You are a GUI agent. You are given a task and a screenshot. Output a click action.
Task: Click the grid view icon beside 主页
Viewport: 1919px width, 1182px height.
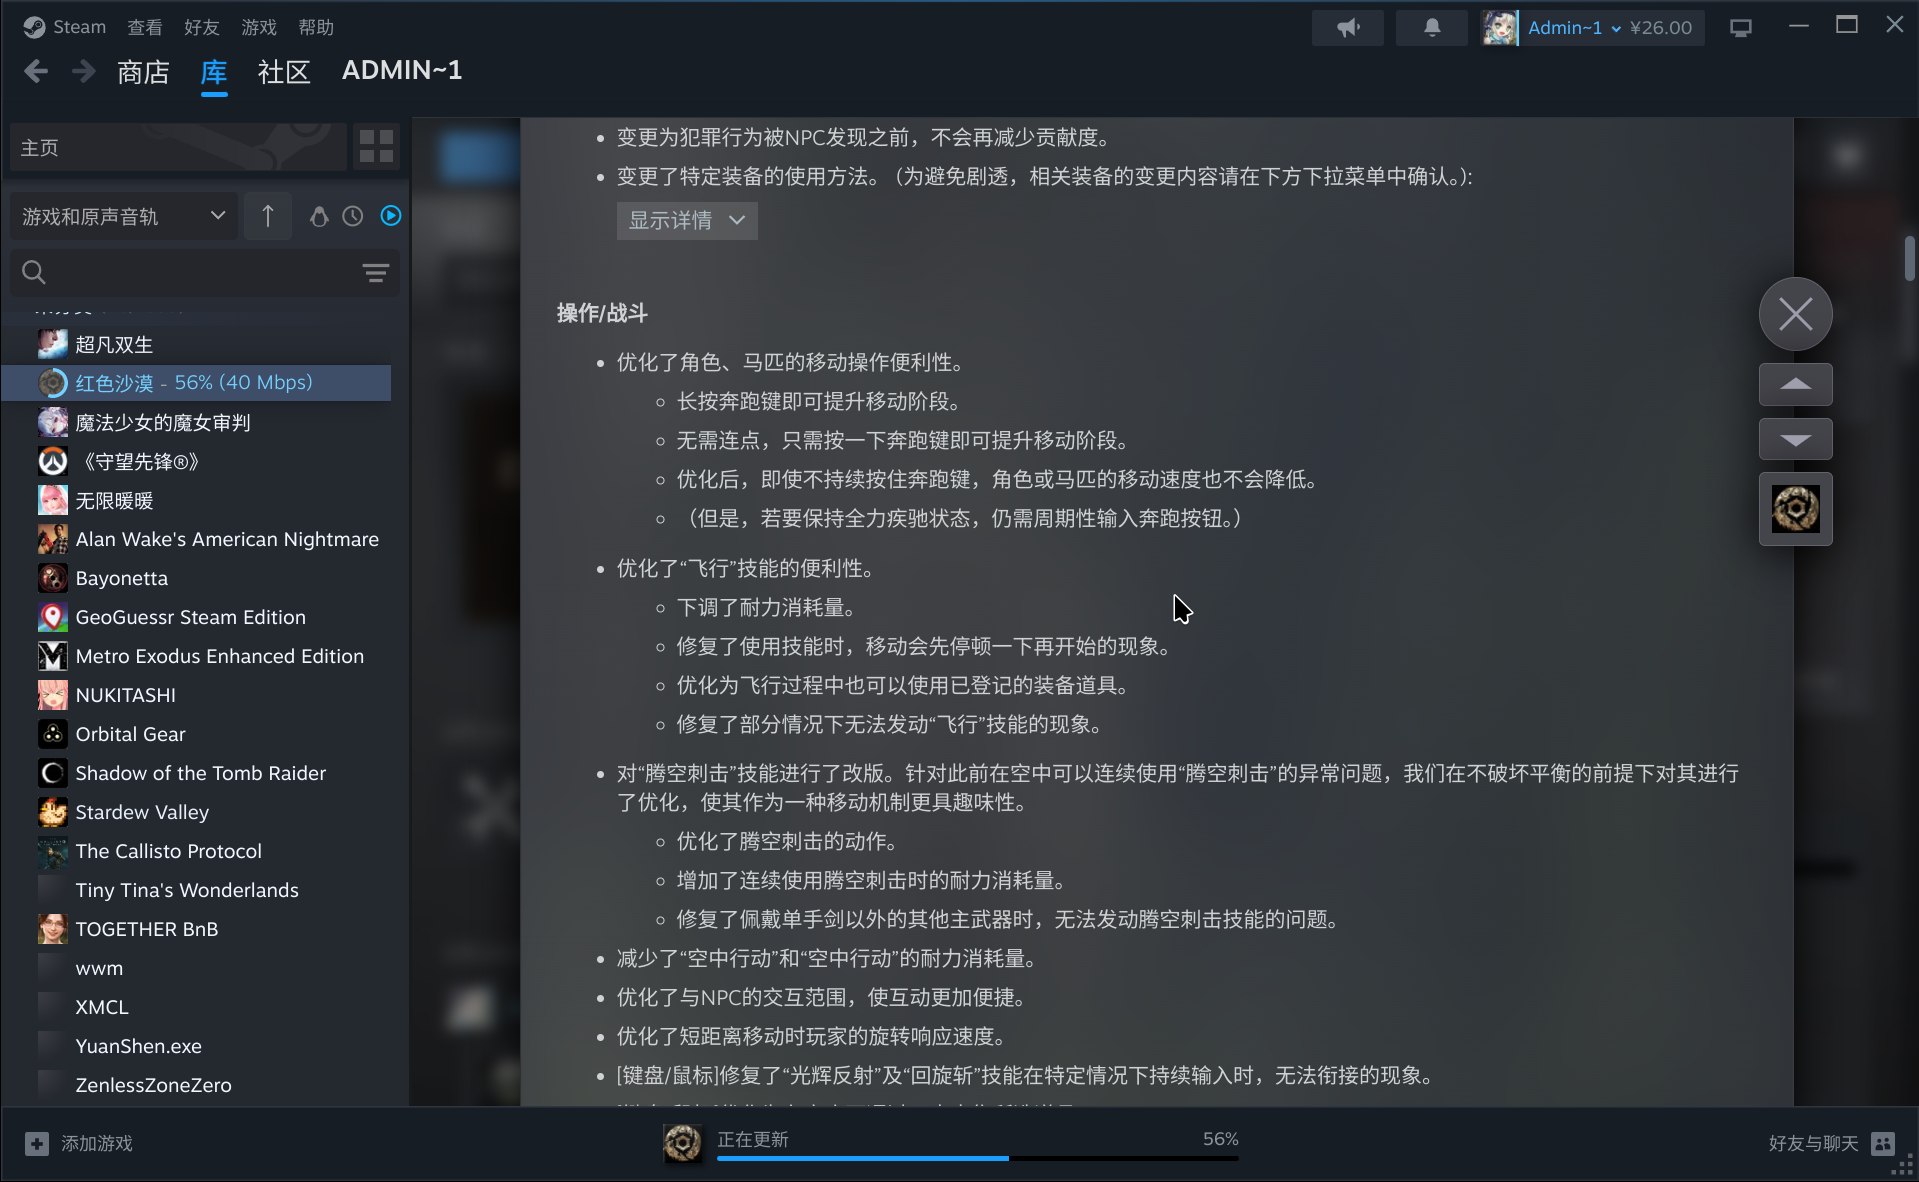coord(376,146)
